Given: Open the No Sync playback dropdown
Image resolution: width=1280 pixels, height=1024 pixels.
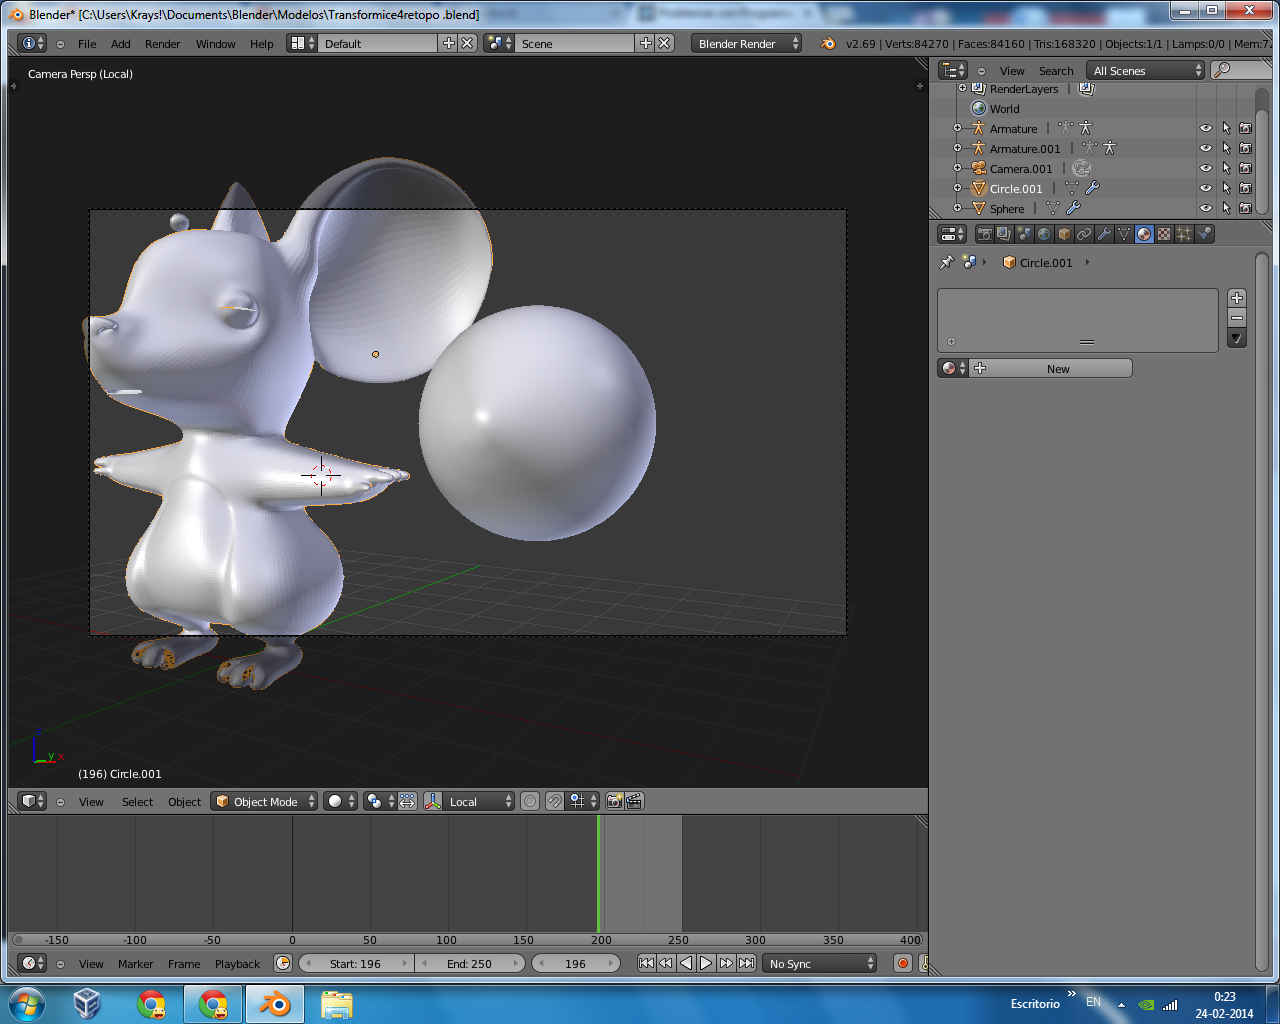Looking at the screenshot, I should point(820,963).
